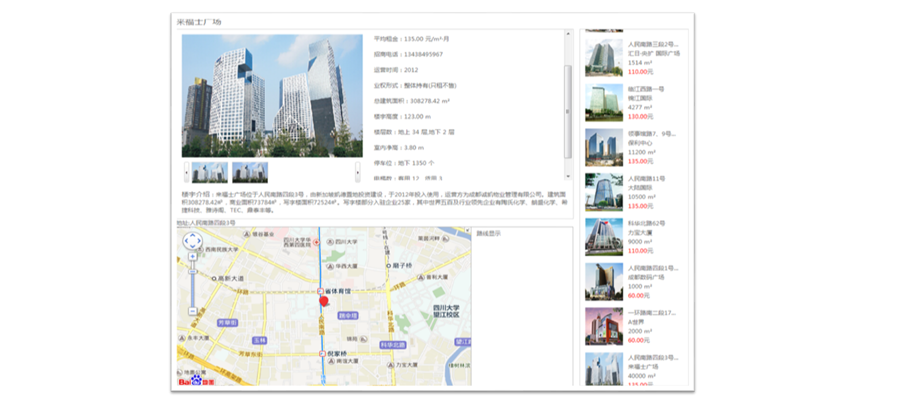The width and height of the screenshot is (900, 404).
Task: Click the 四川大学 landmark icon on map
Action: (x=331, y=242)
